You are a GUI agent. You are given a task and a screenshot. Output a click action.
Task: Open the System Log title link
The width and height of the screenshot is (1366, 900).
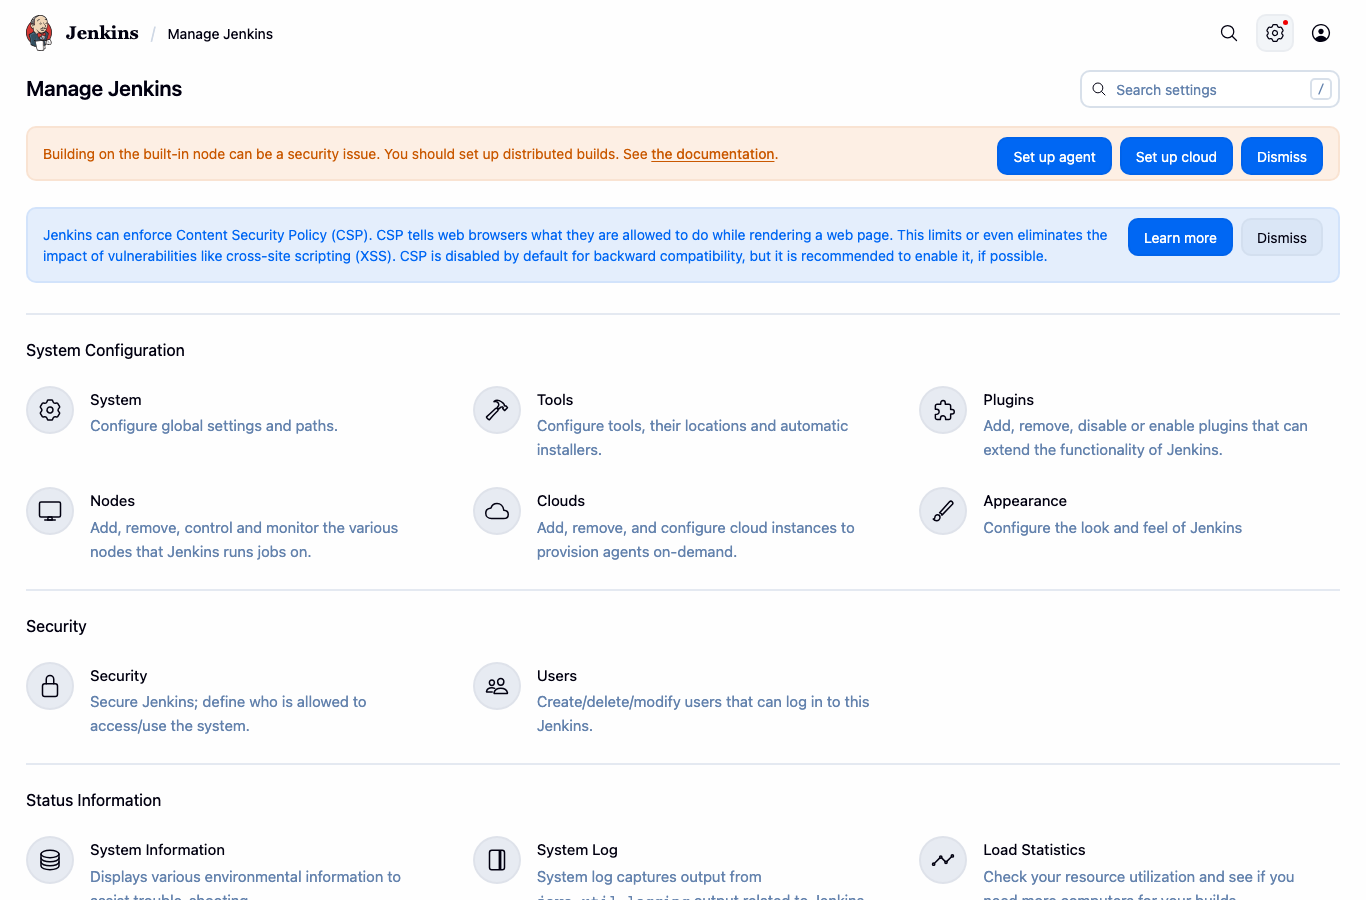[x=577, y=850]
